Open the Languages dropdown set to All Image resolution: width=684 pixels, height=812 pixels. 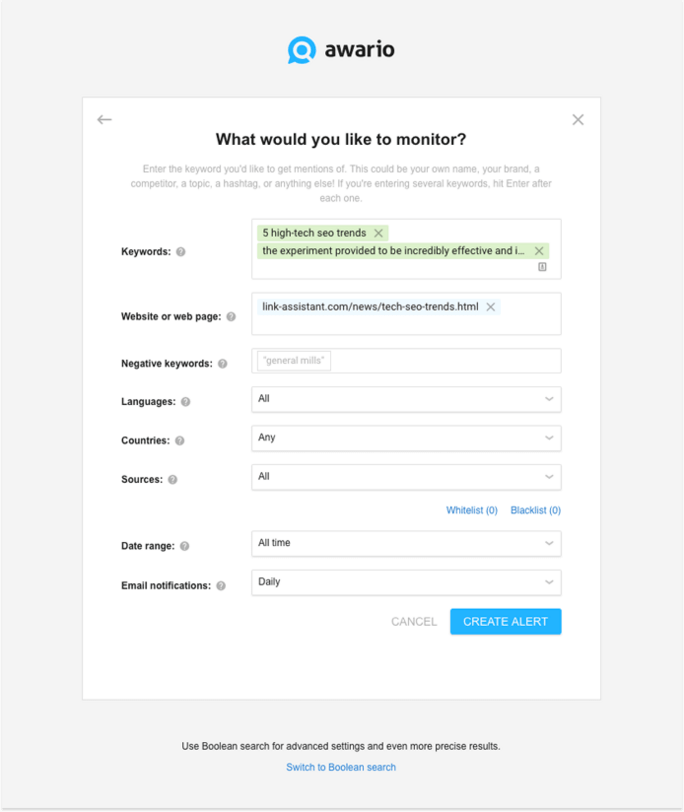pyautogui.click(x=405, y=399)
